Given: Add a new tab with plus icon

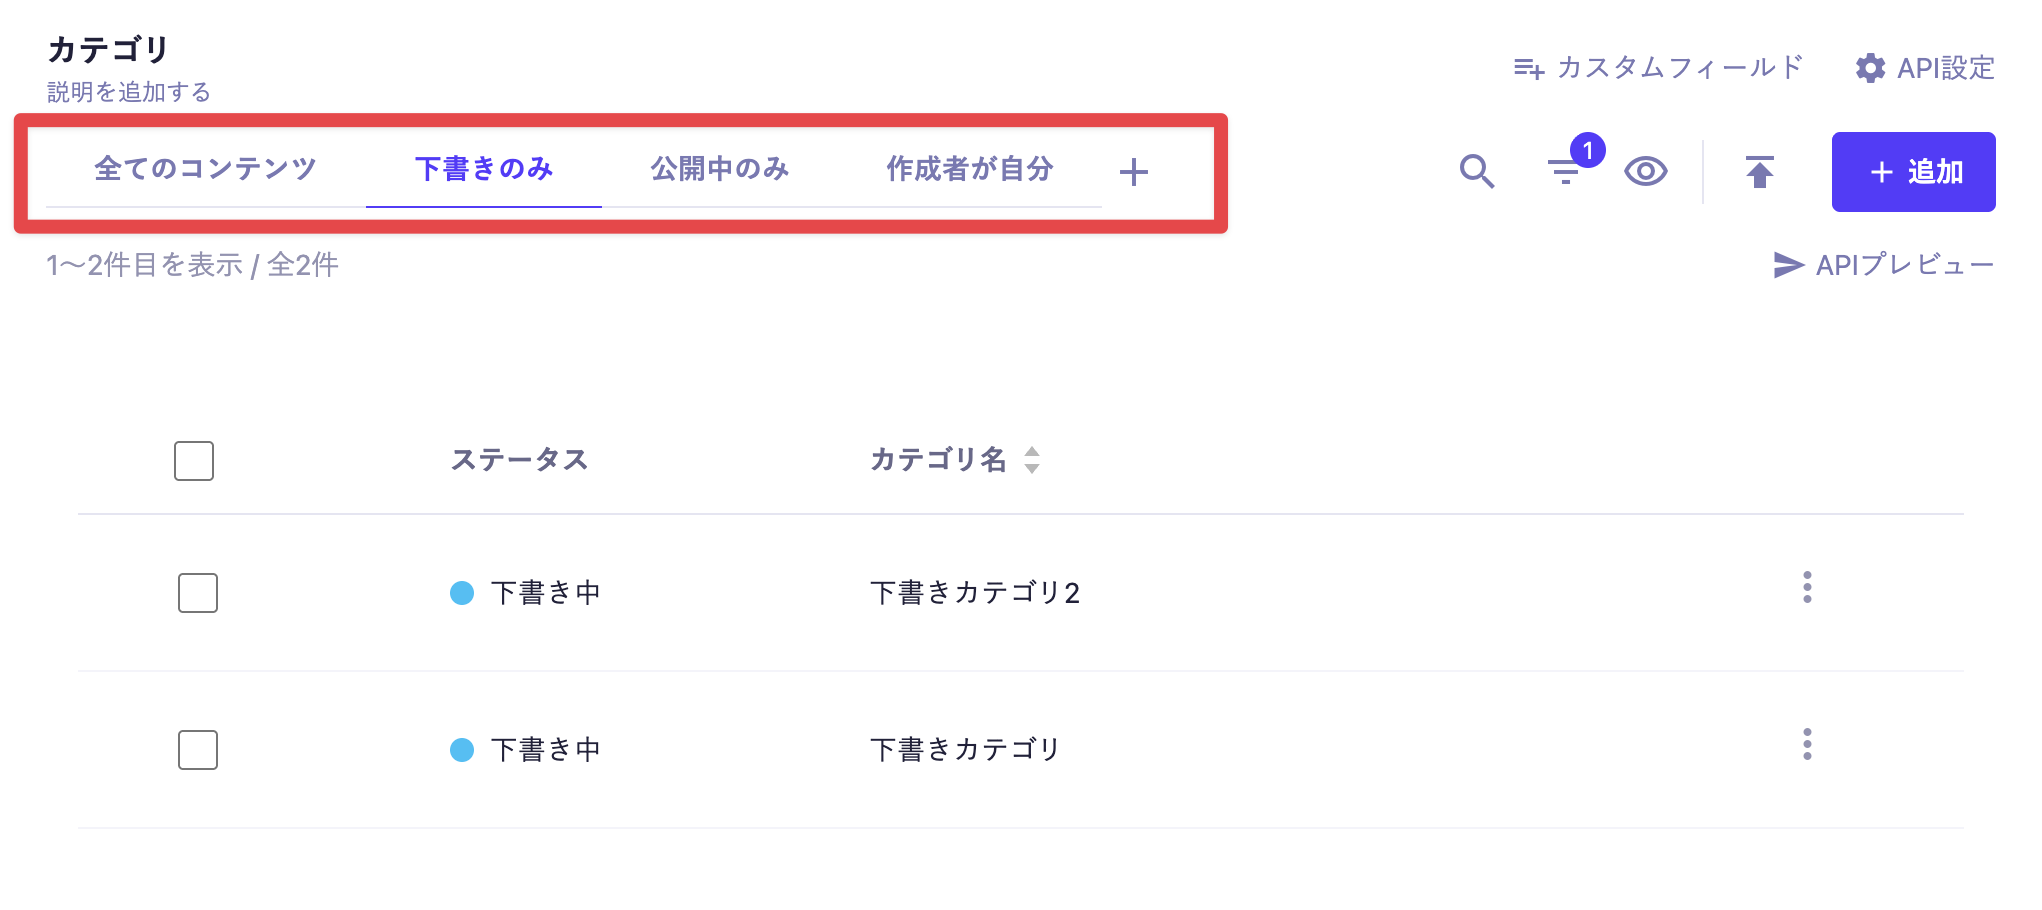Looking at the screenshot, I should [x=1133, y=172].
